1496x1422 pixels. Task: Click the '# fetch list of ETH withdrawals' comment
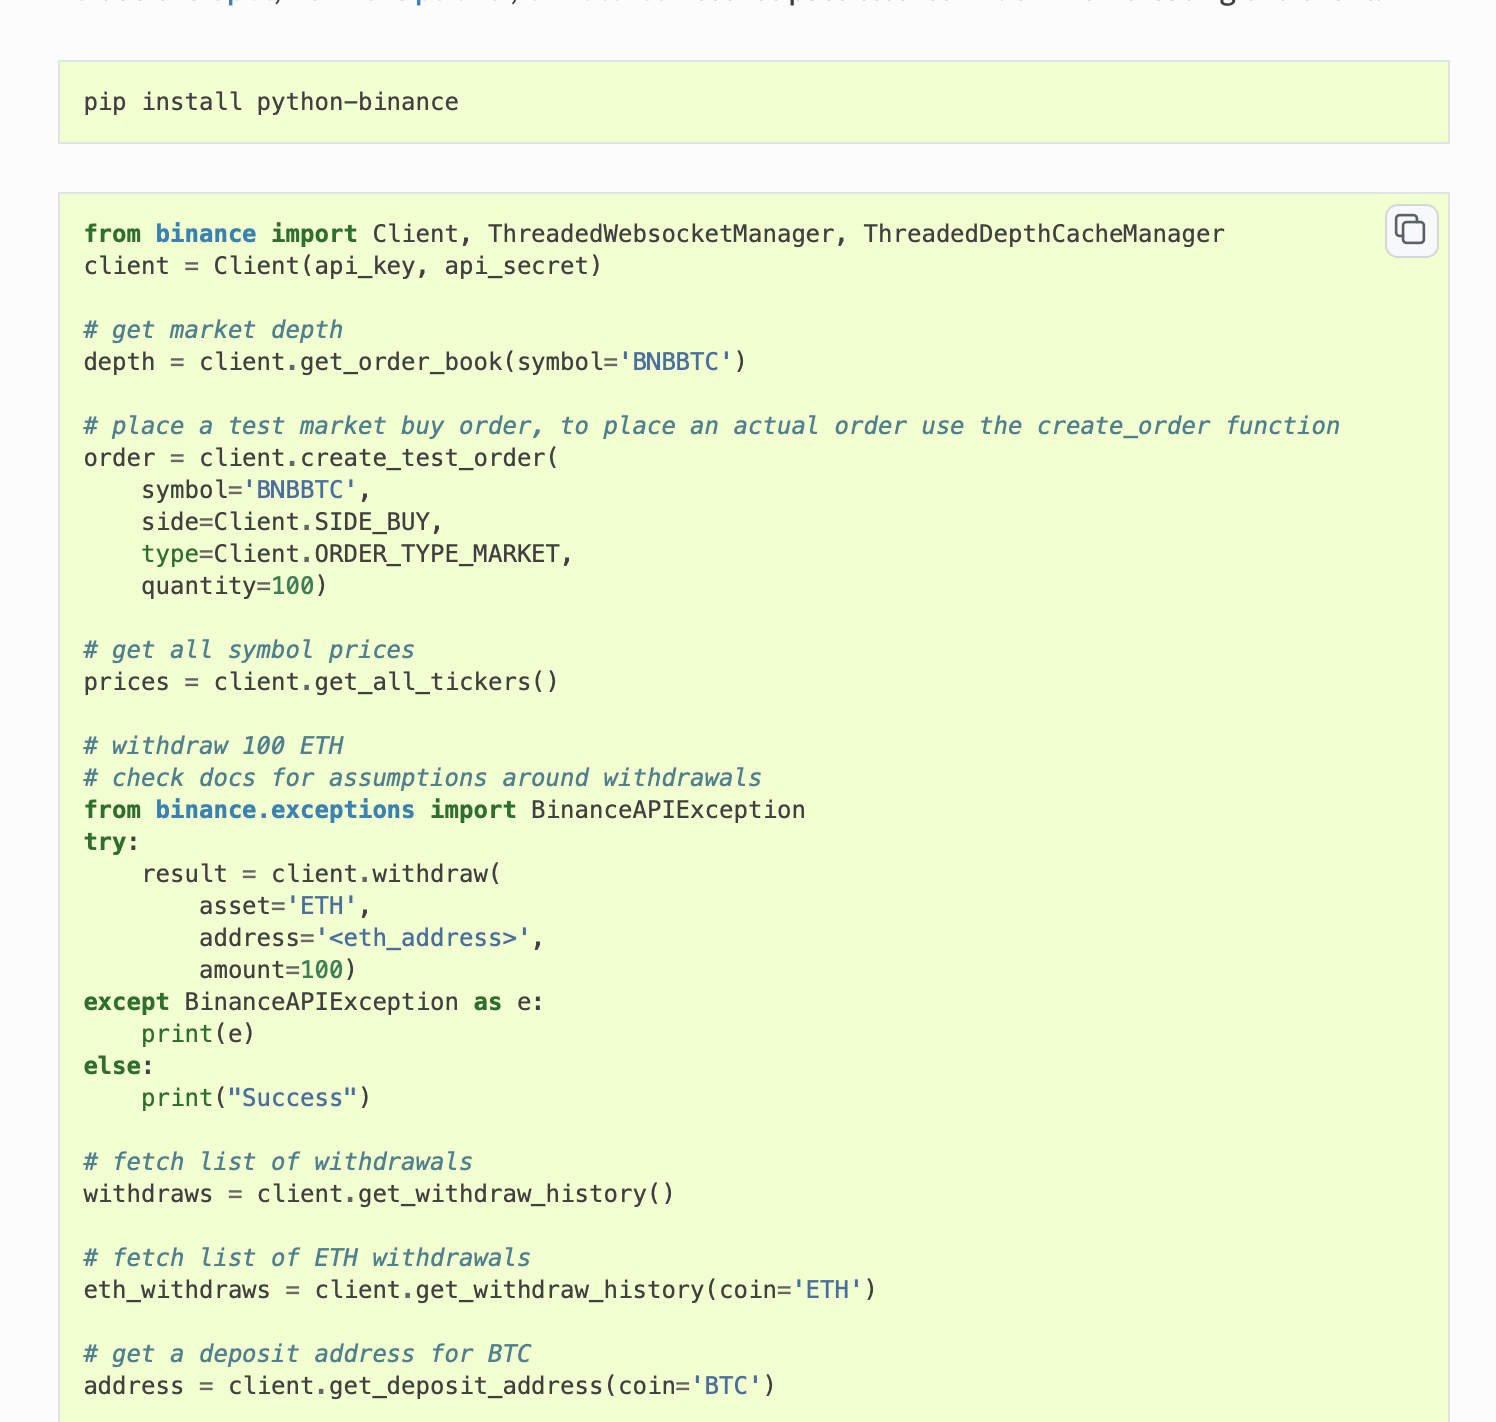point(307,1258)
